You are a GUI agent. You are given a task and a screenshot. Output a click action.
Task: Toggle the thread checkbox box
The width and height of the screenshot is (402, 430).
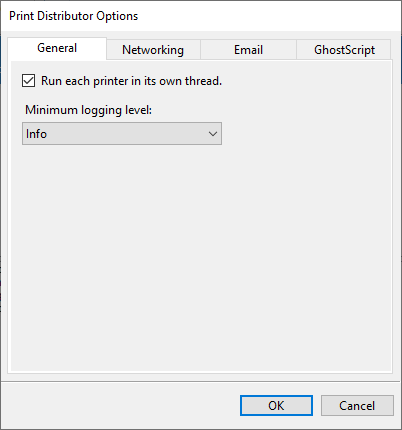click(28, 81)
